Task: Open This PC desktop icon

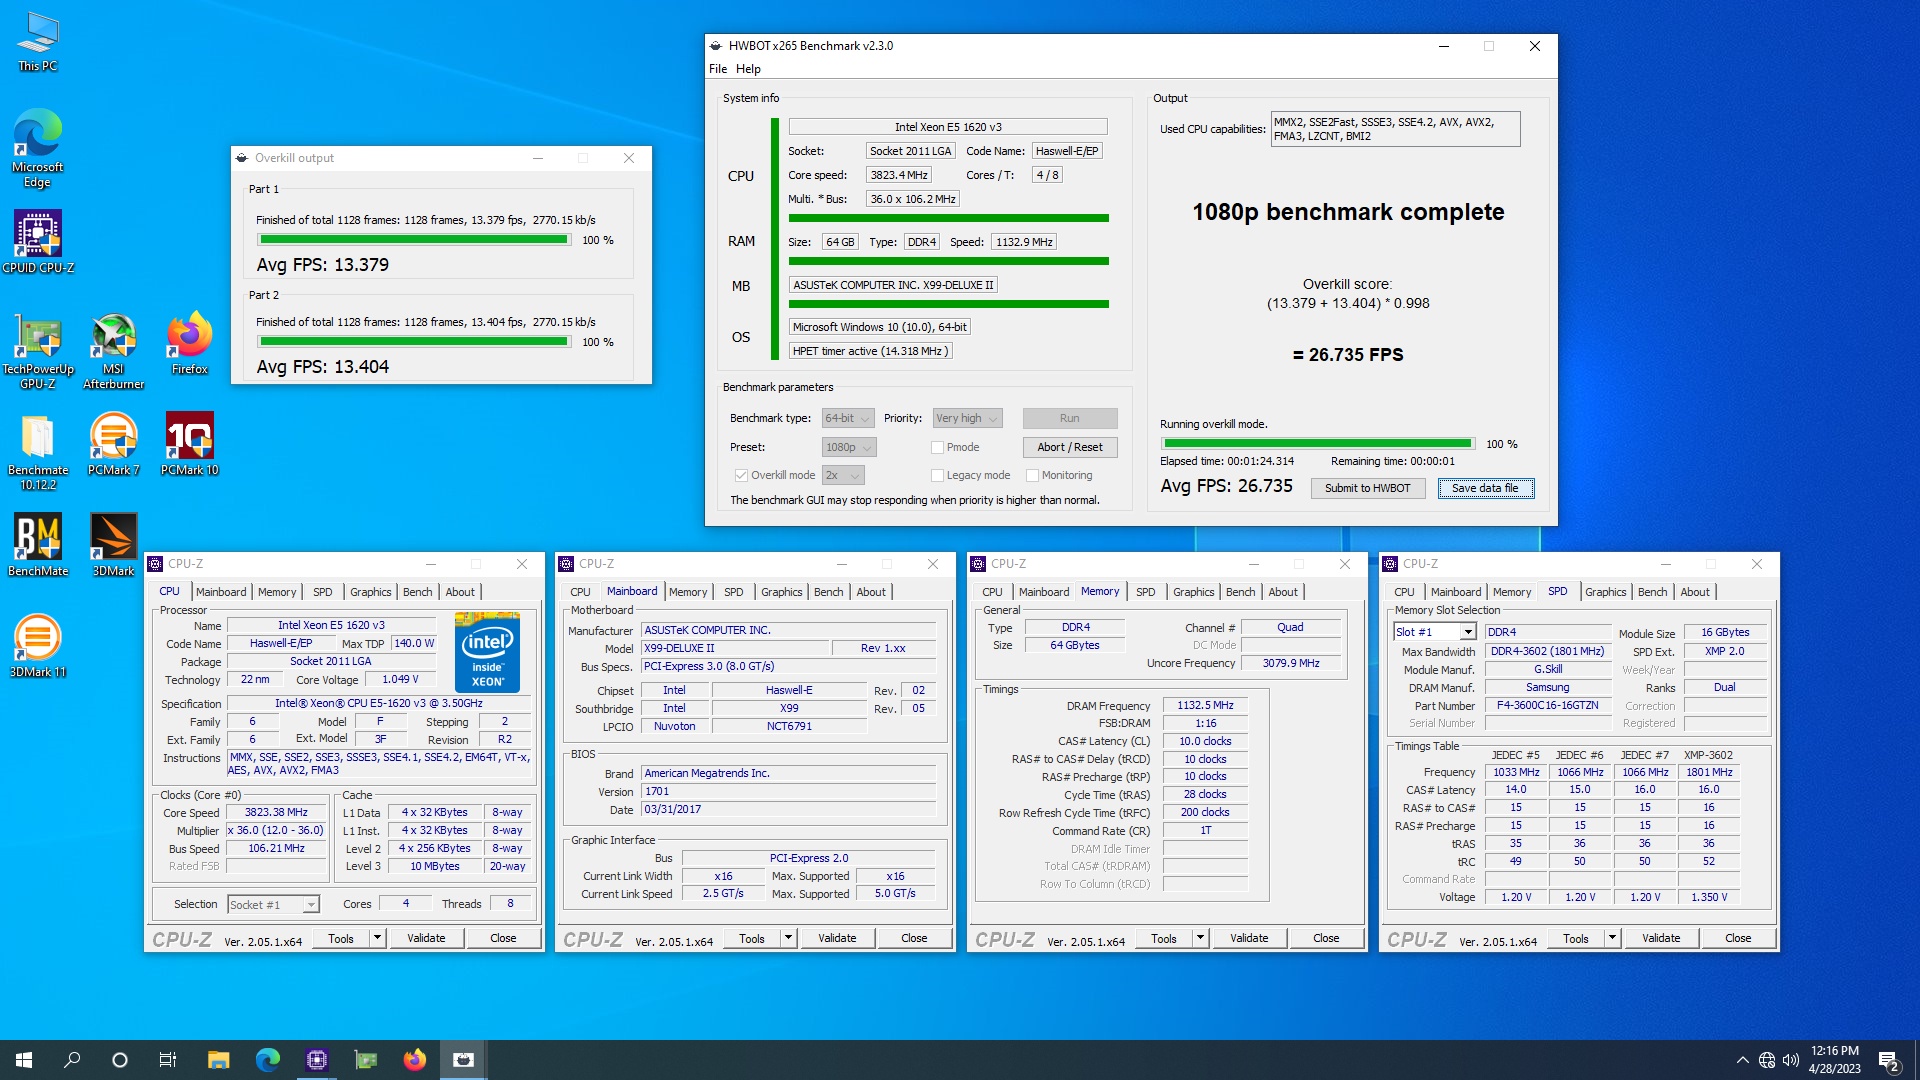Action: [38, 42]
